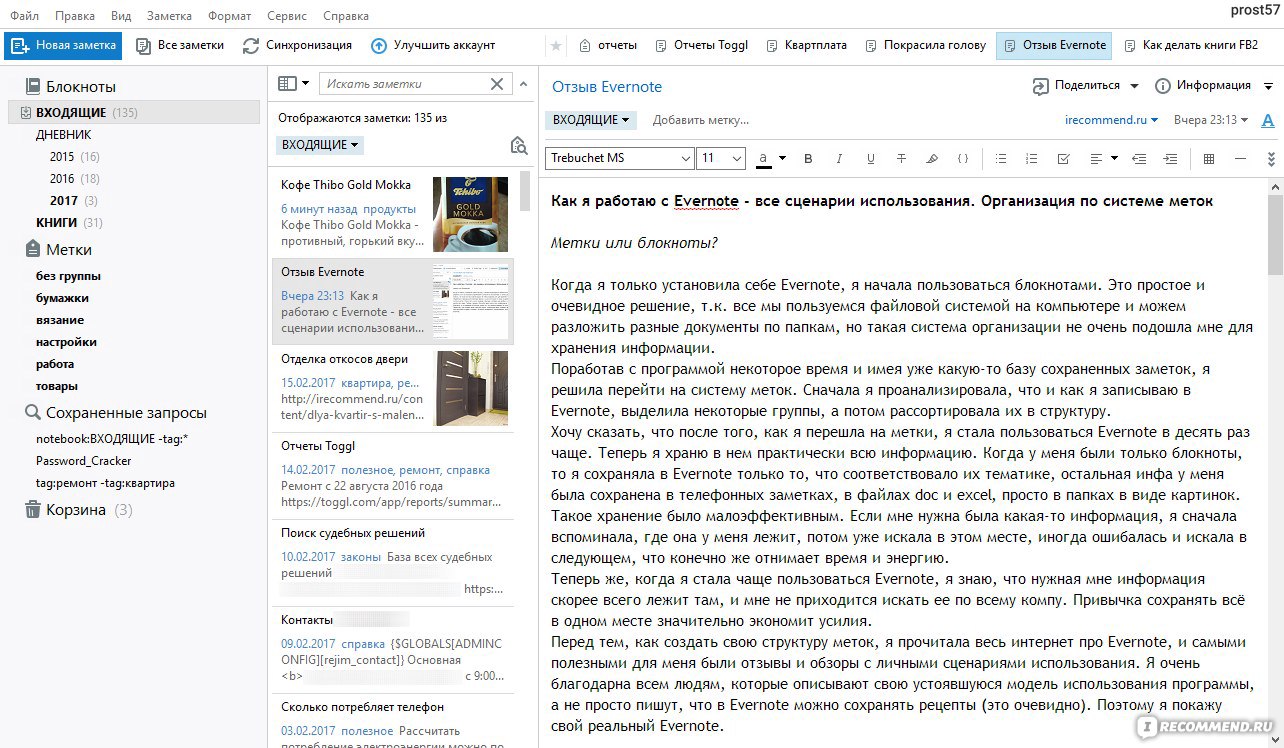1284x748 pixels.
Task: Select the Метки sidebar section
Action: click(x=58, y=250)
